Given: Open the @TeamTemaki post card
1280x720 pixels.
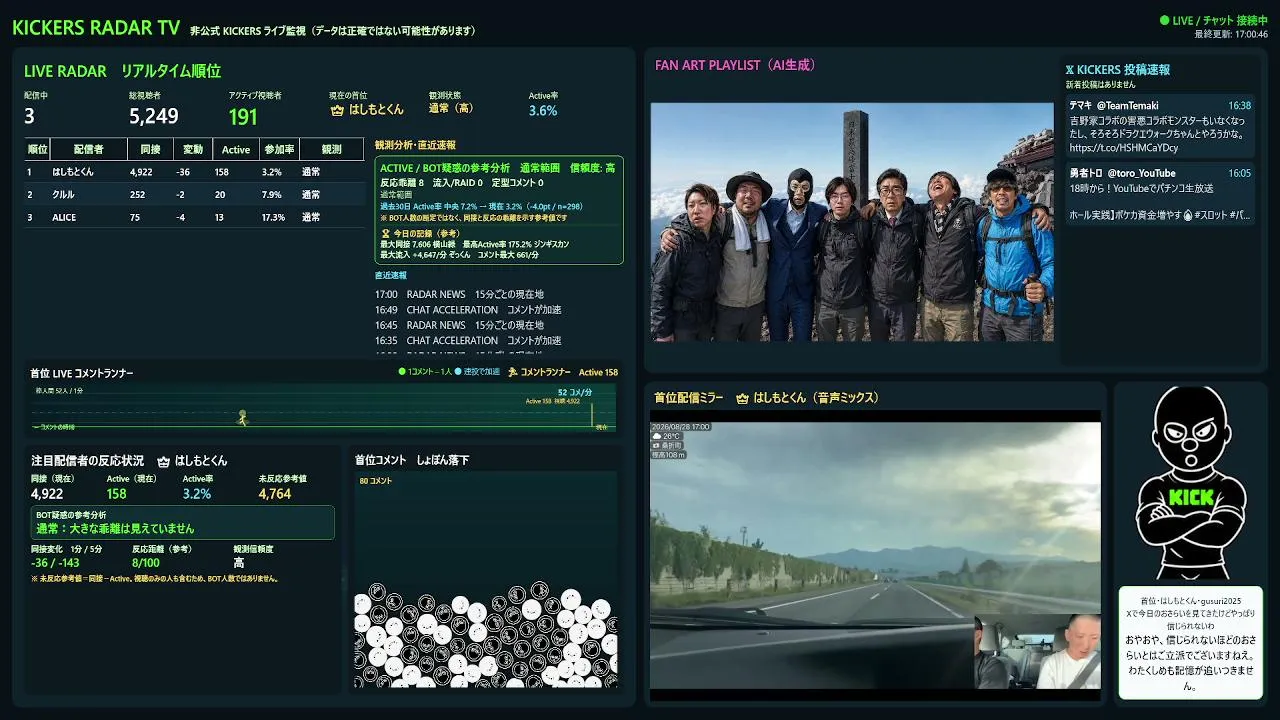Looking at the screenshot, I should point(1160,126).
